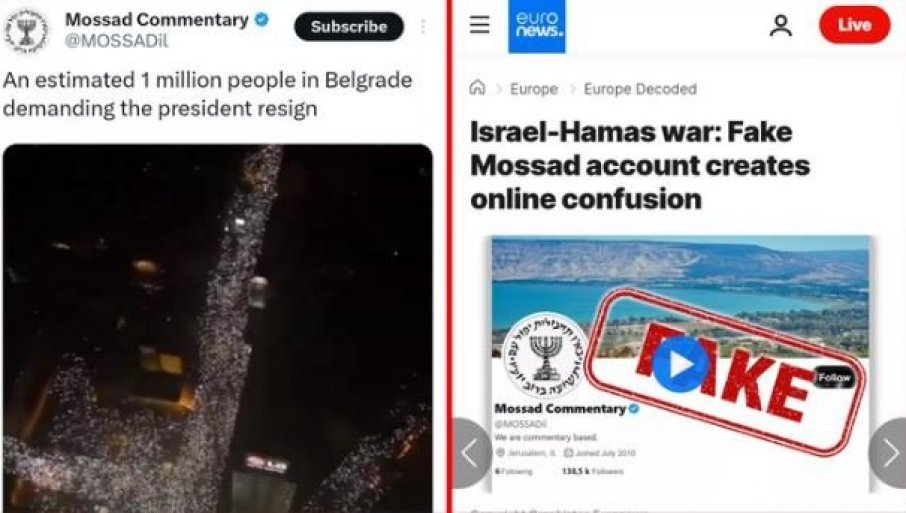This screenshot has height=513, width=906.
Task: Click the article headline about fake Mossad account
Action: click(x=640, y=165)
